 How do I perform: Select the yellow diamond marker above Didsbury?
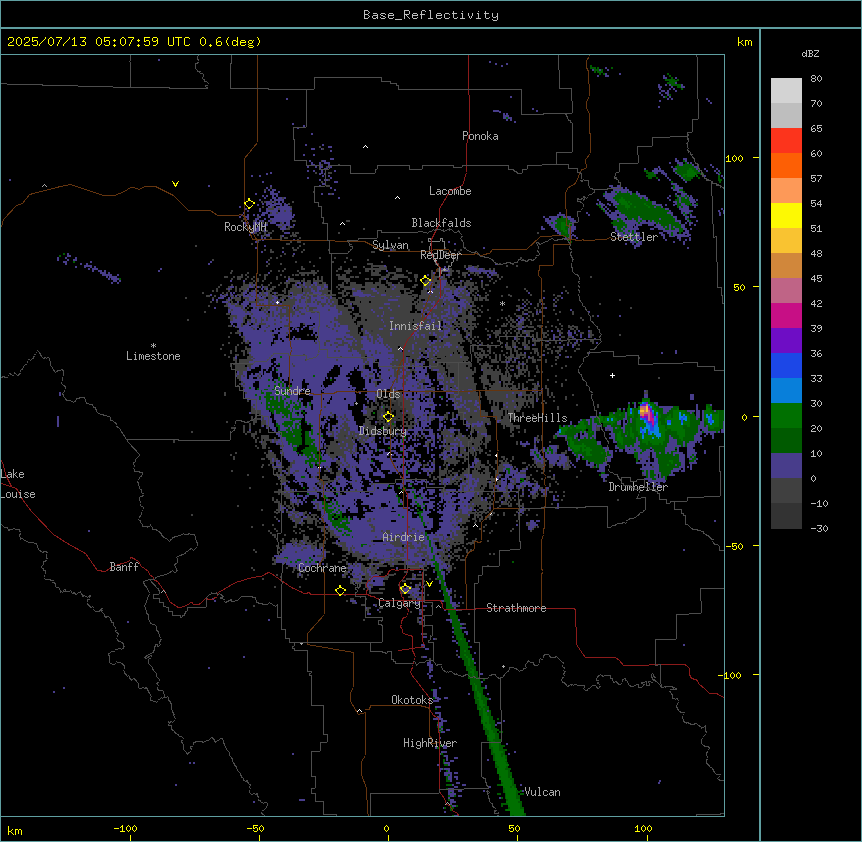(x=388, y=417)
